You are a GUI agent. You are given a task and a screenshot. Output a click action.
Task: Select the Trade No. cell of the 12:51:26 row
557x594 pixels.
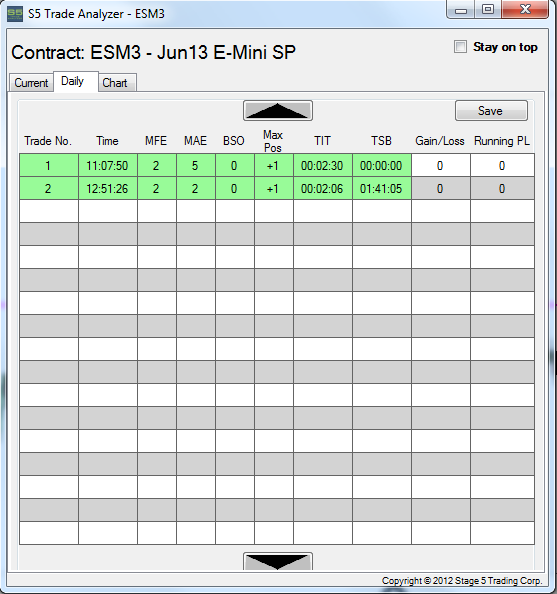(49, 188)
